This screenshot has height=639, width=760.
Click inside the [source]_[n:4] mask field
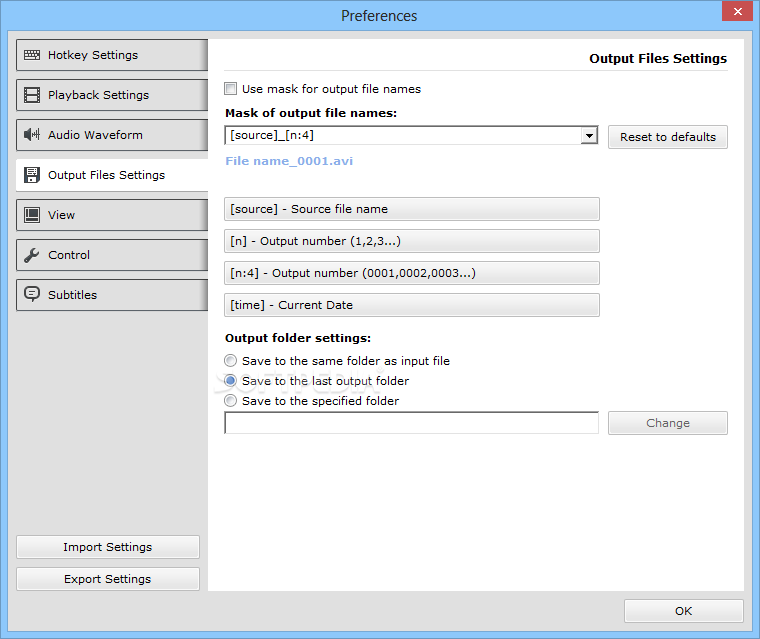[403, 135]
